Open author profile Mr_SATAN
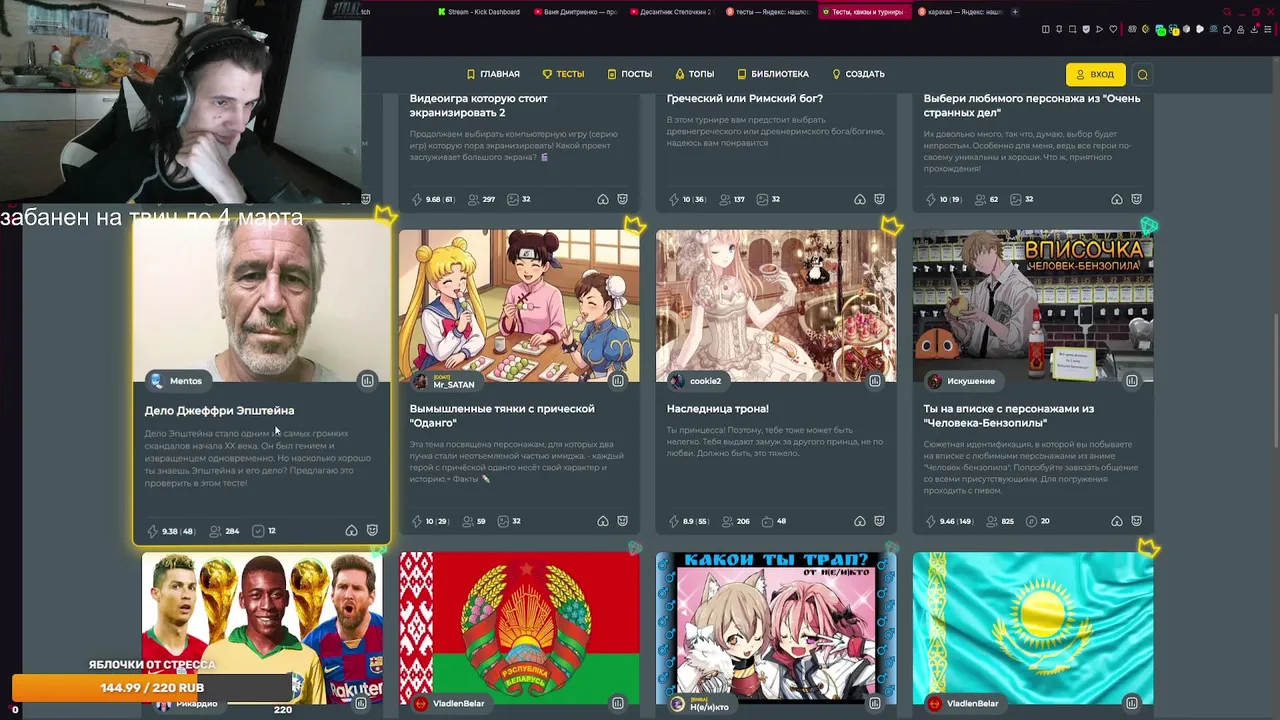The width and height of the screenshot is (1280, 720). pyautogui.click(x=445, y=382)
